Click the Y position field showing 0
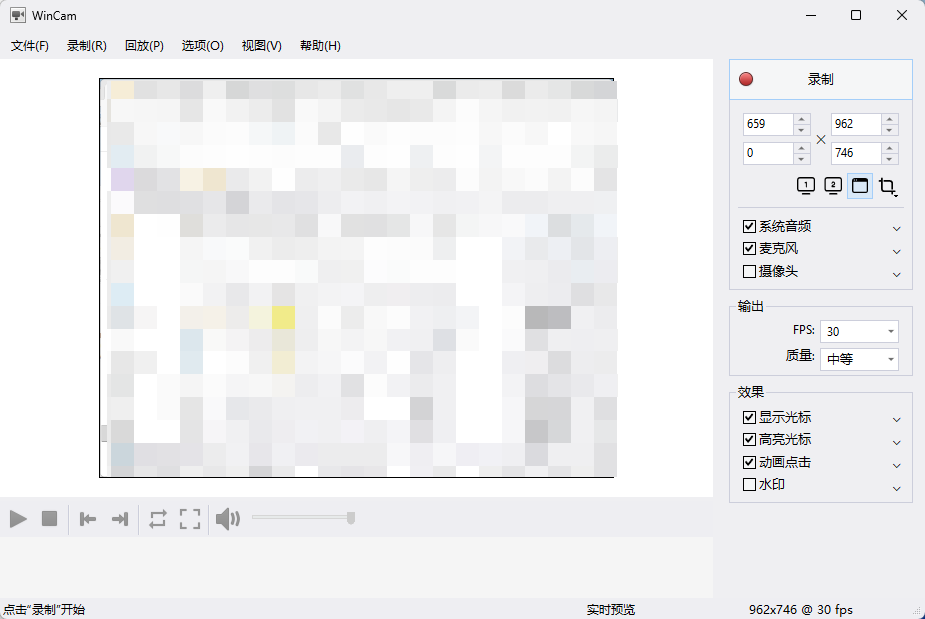The height and width of the screenshot is (619, 925). [767, 153]
